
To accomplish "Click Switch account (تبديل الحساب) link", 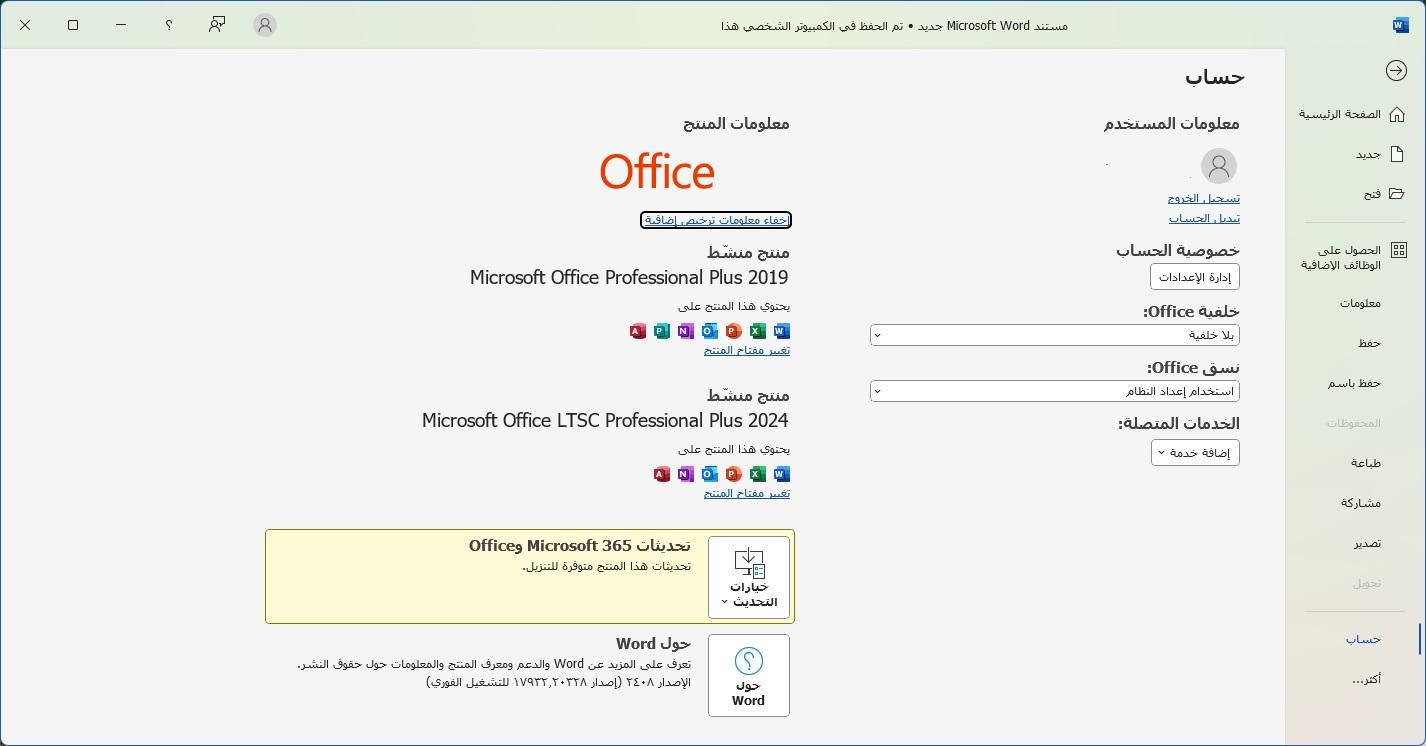I will (1205, 218).
